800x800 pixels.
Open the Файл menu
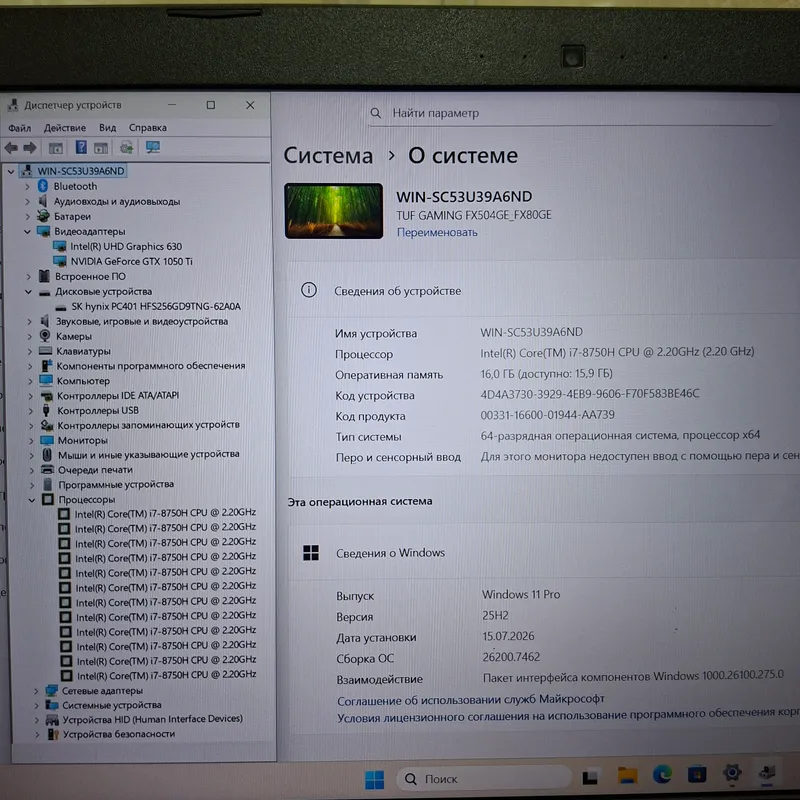pos(19,128)
